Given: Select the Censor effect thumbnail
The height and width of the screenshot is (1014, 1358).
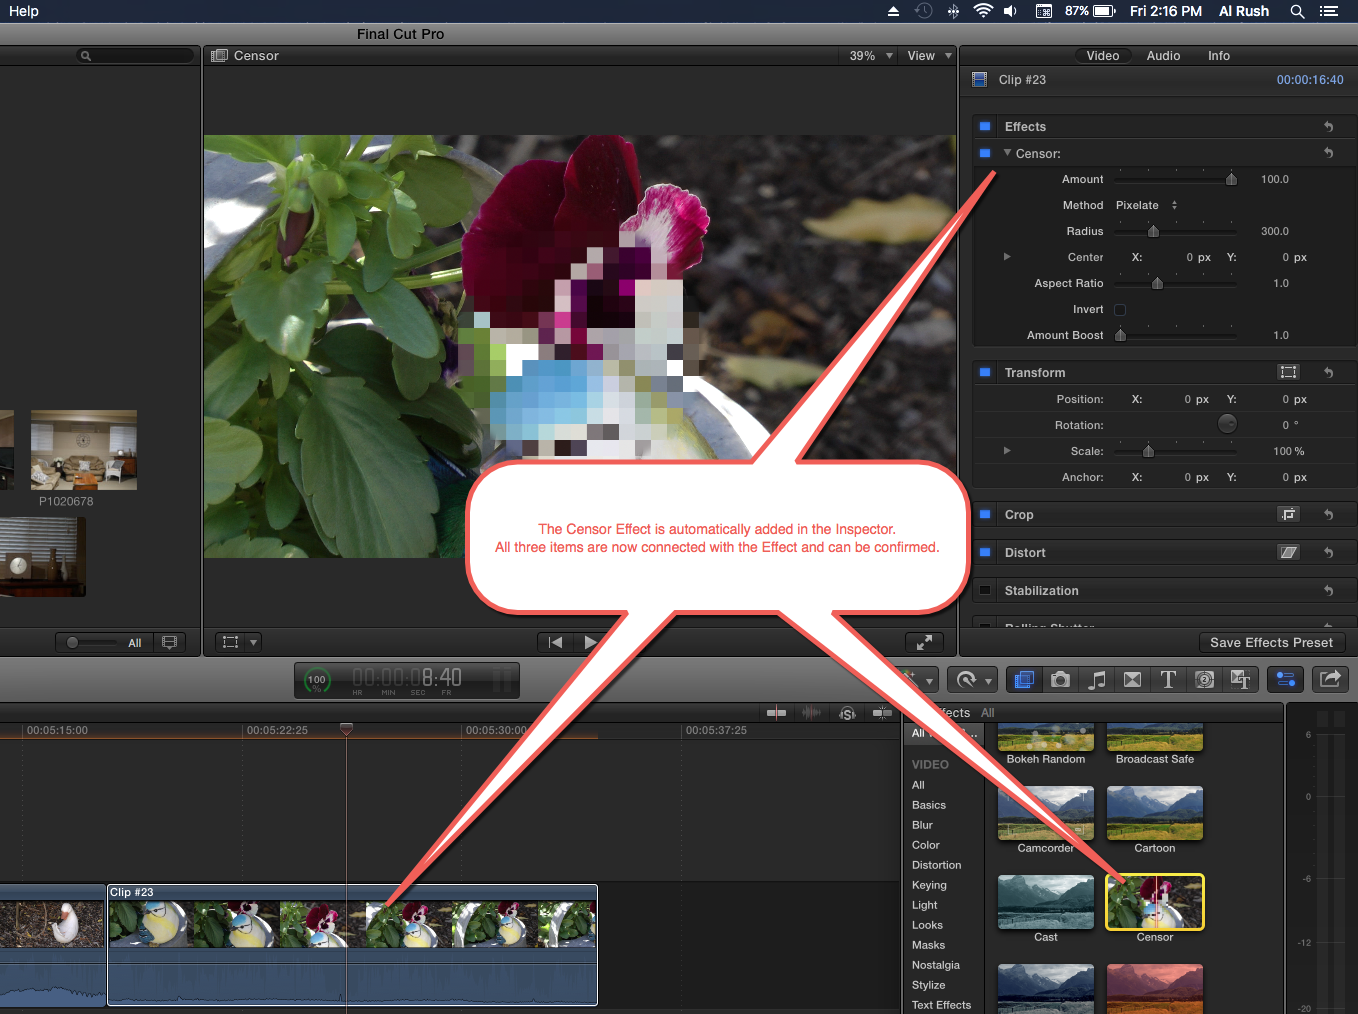Looking at the screenshot, I should (1154, 902).
